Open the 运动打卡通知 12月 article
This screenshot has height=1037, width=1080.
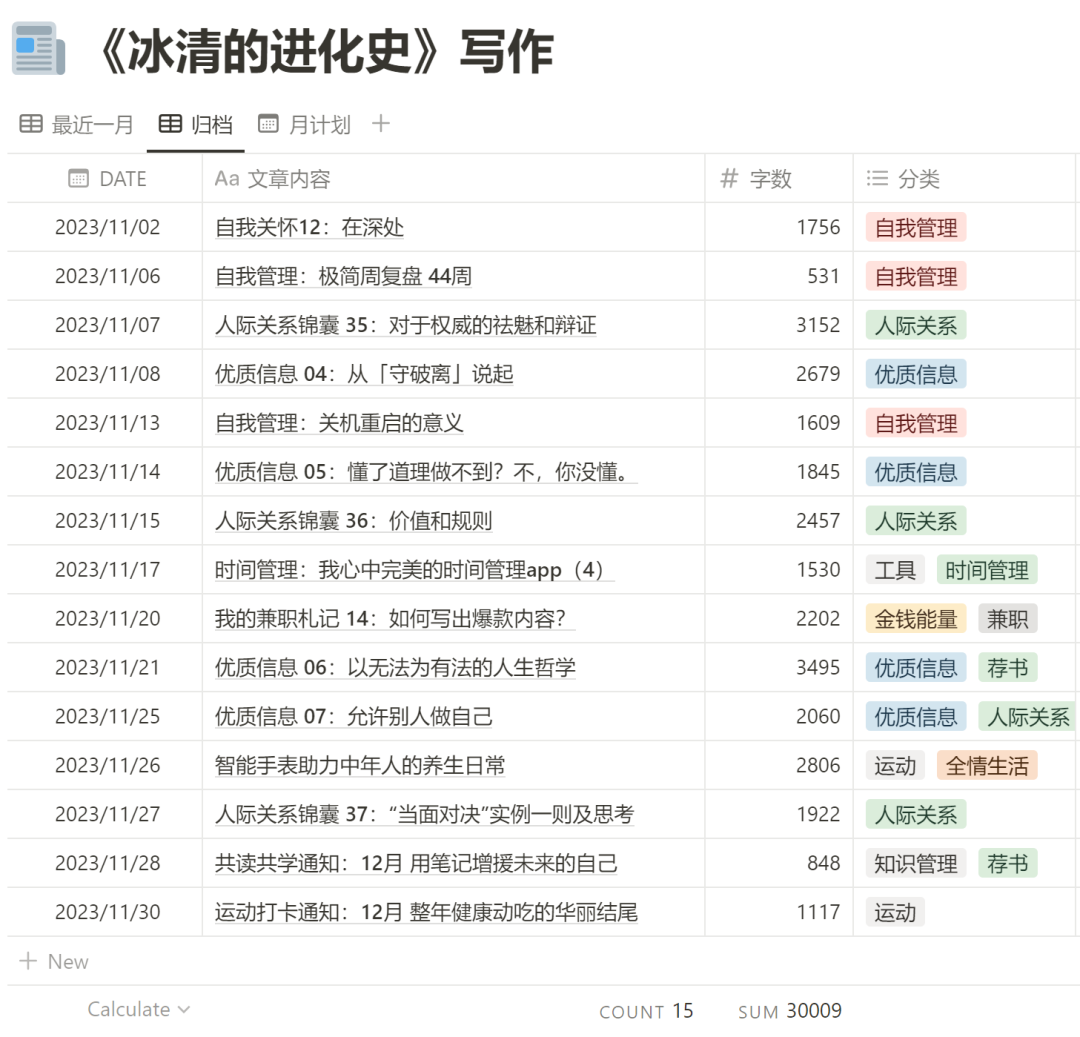pos(426,912)
